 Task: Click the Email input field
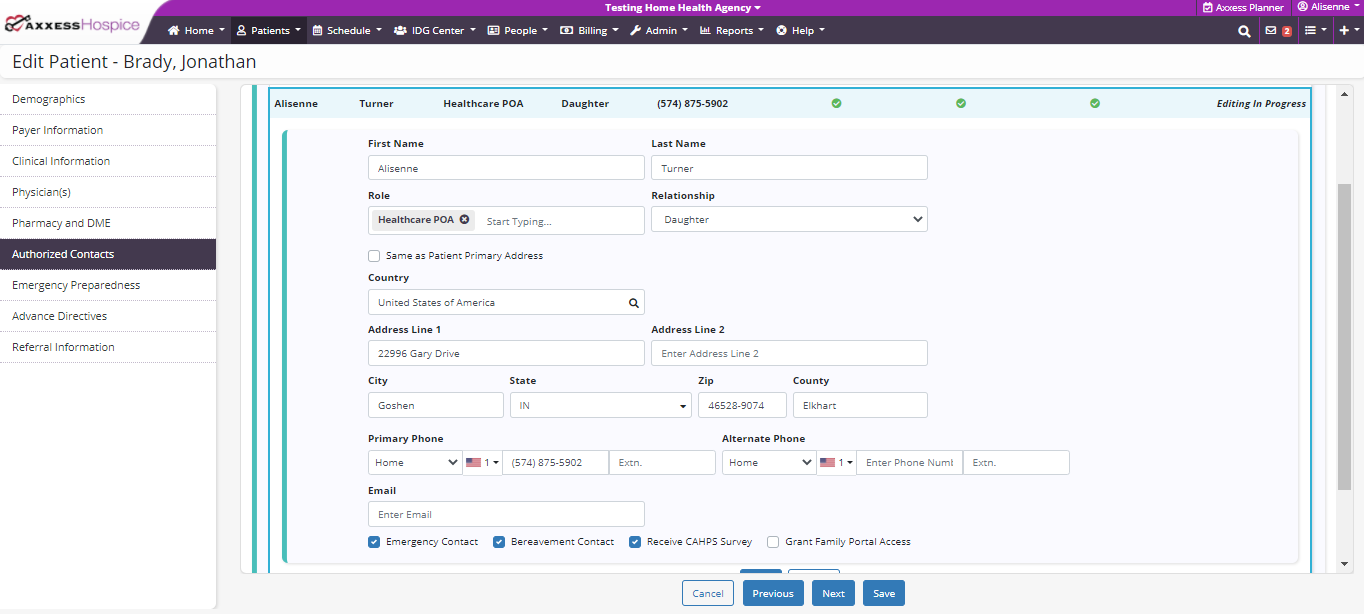tap(506, 515)
